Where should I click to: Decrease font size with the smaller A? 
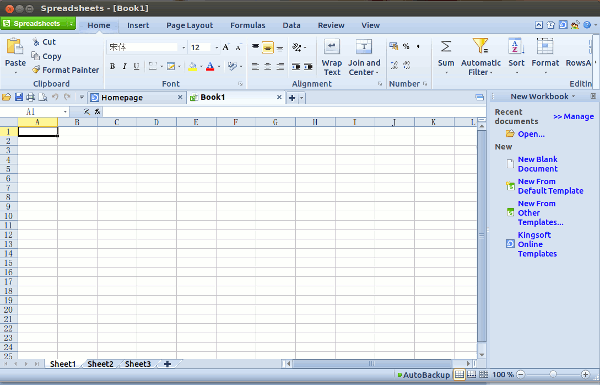[x=238, y=47]
